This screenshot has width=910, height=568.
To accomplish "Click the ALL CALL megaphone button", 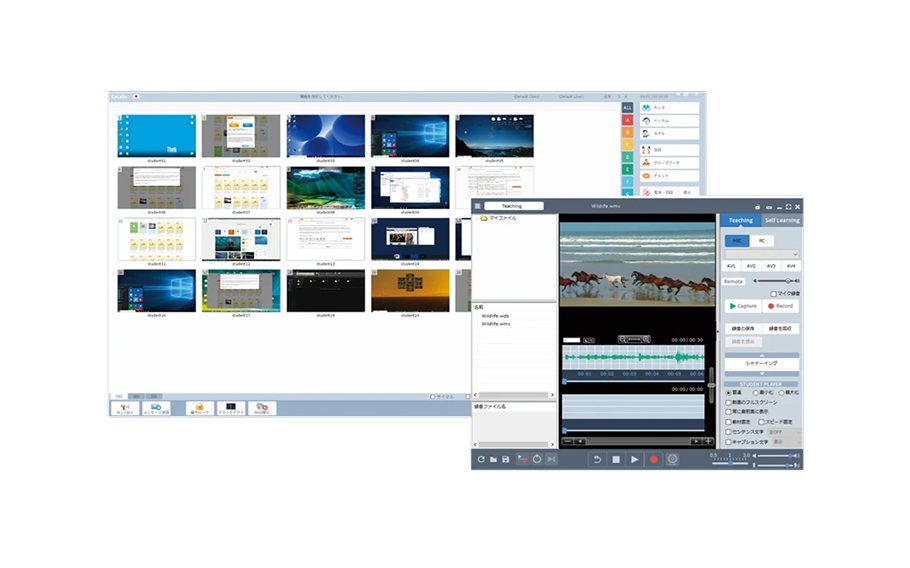I will (125, 408).
